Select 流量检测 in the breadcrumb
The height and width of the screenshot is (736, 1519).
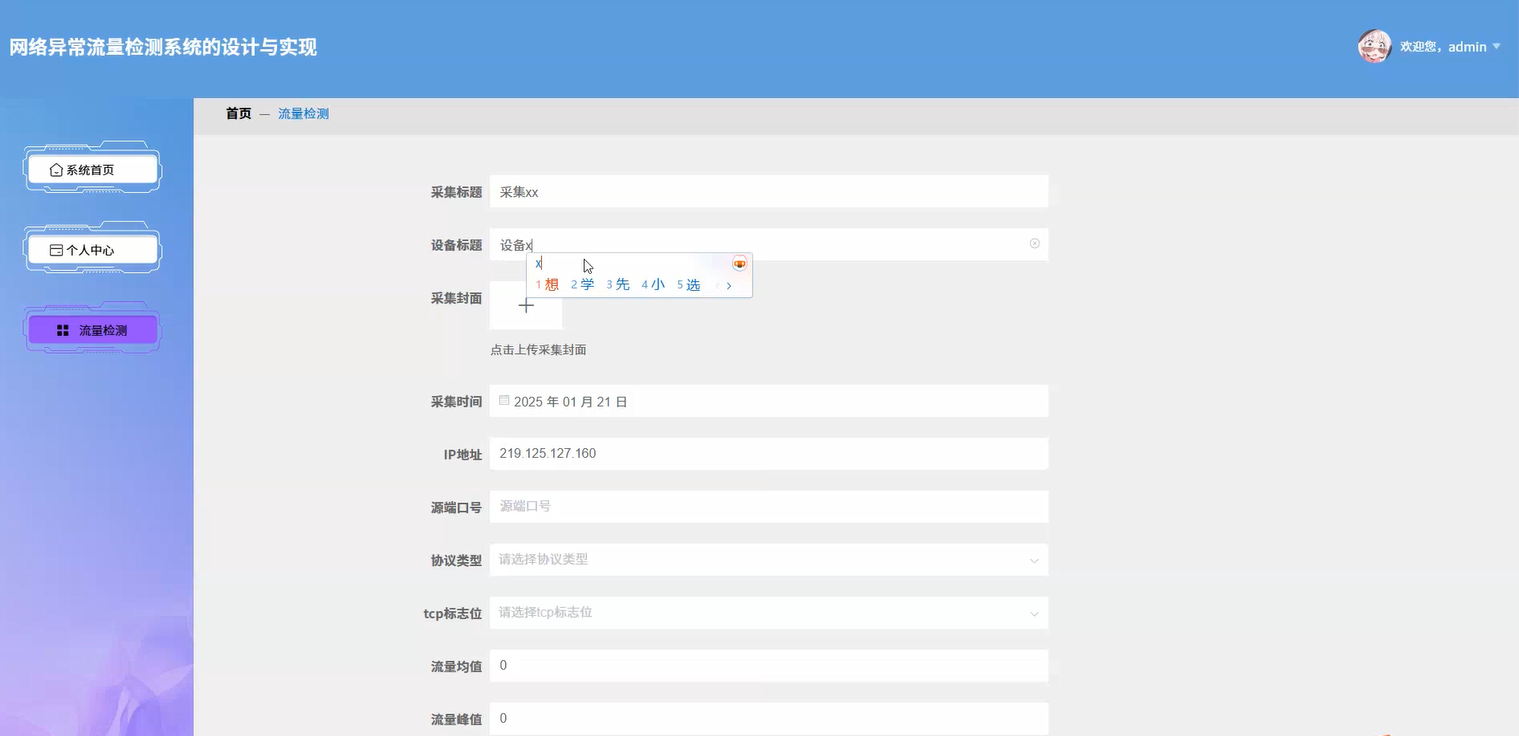pyautogui.click(x=304, y=113)
